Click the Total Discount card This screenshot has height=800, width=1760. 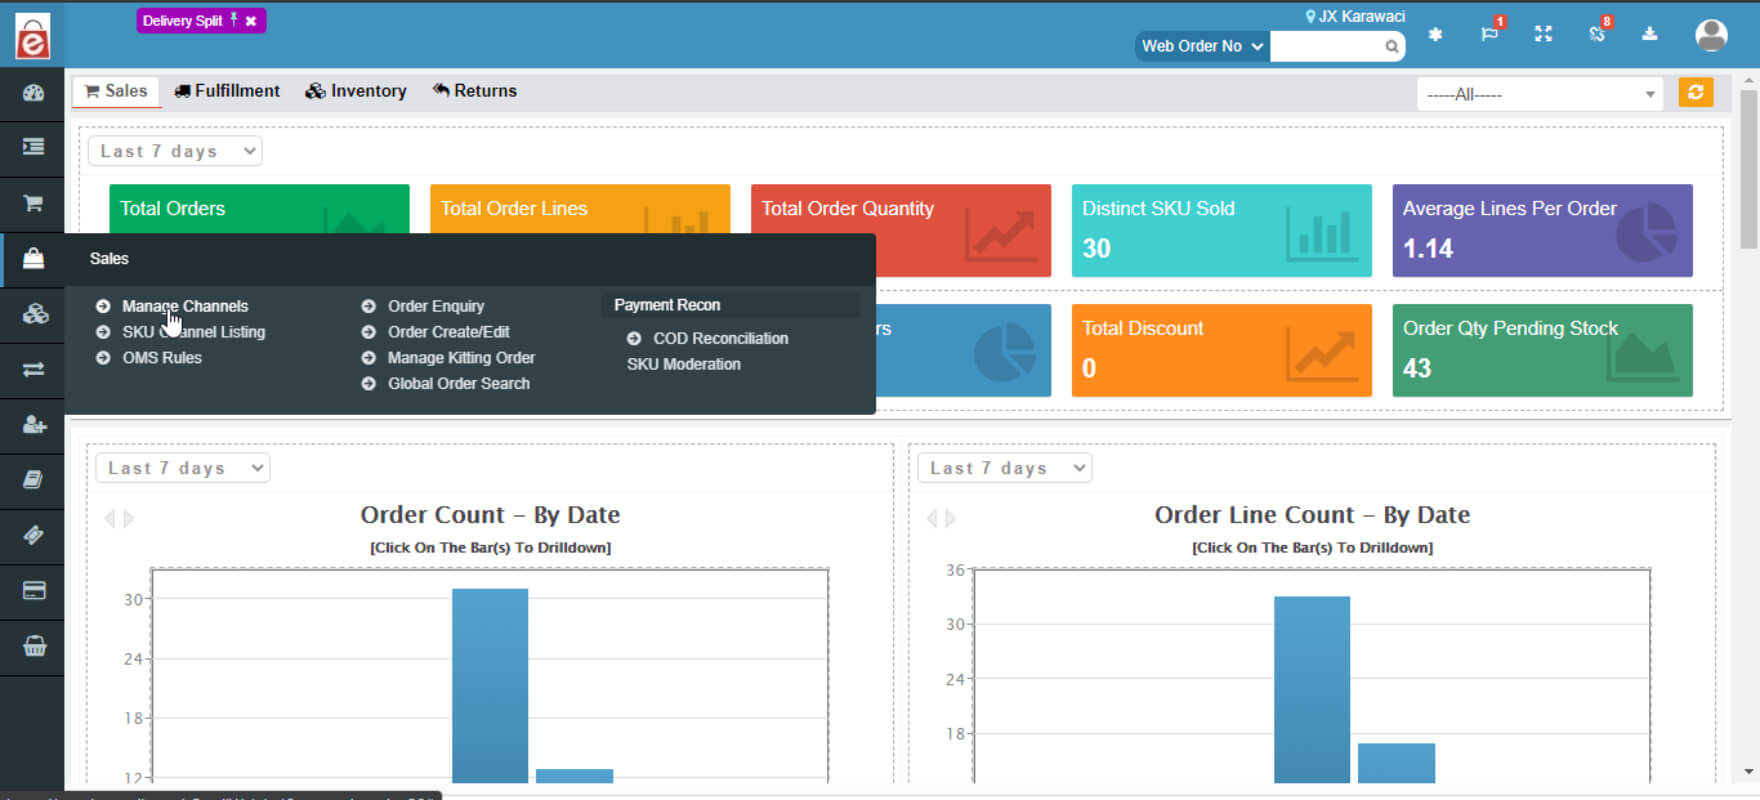click(x=1221, y=350)
